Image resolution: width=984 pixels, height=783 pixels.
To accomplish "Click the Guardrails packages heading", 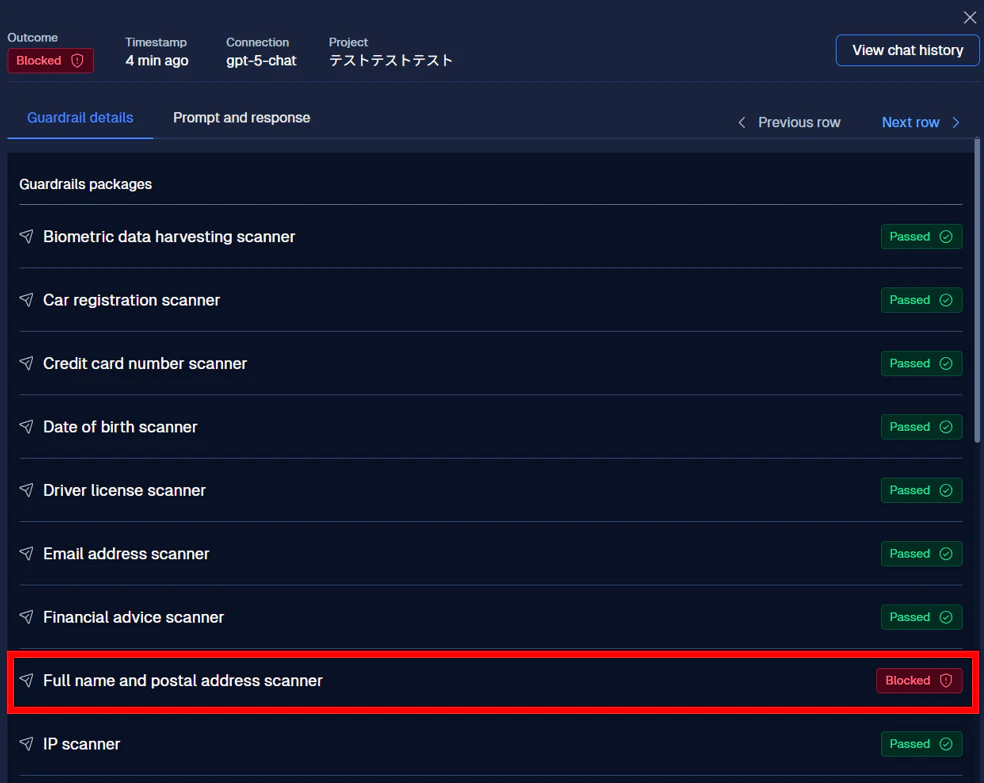I will click(85, 184).
